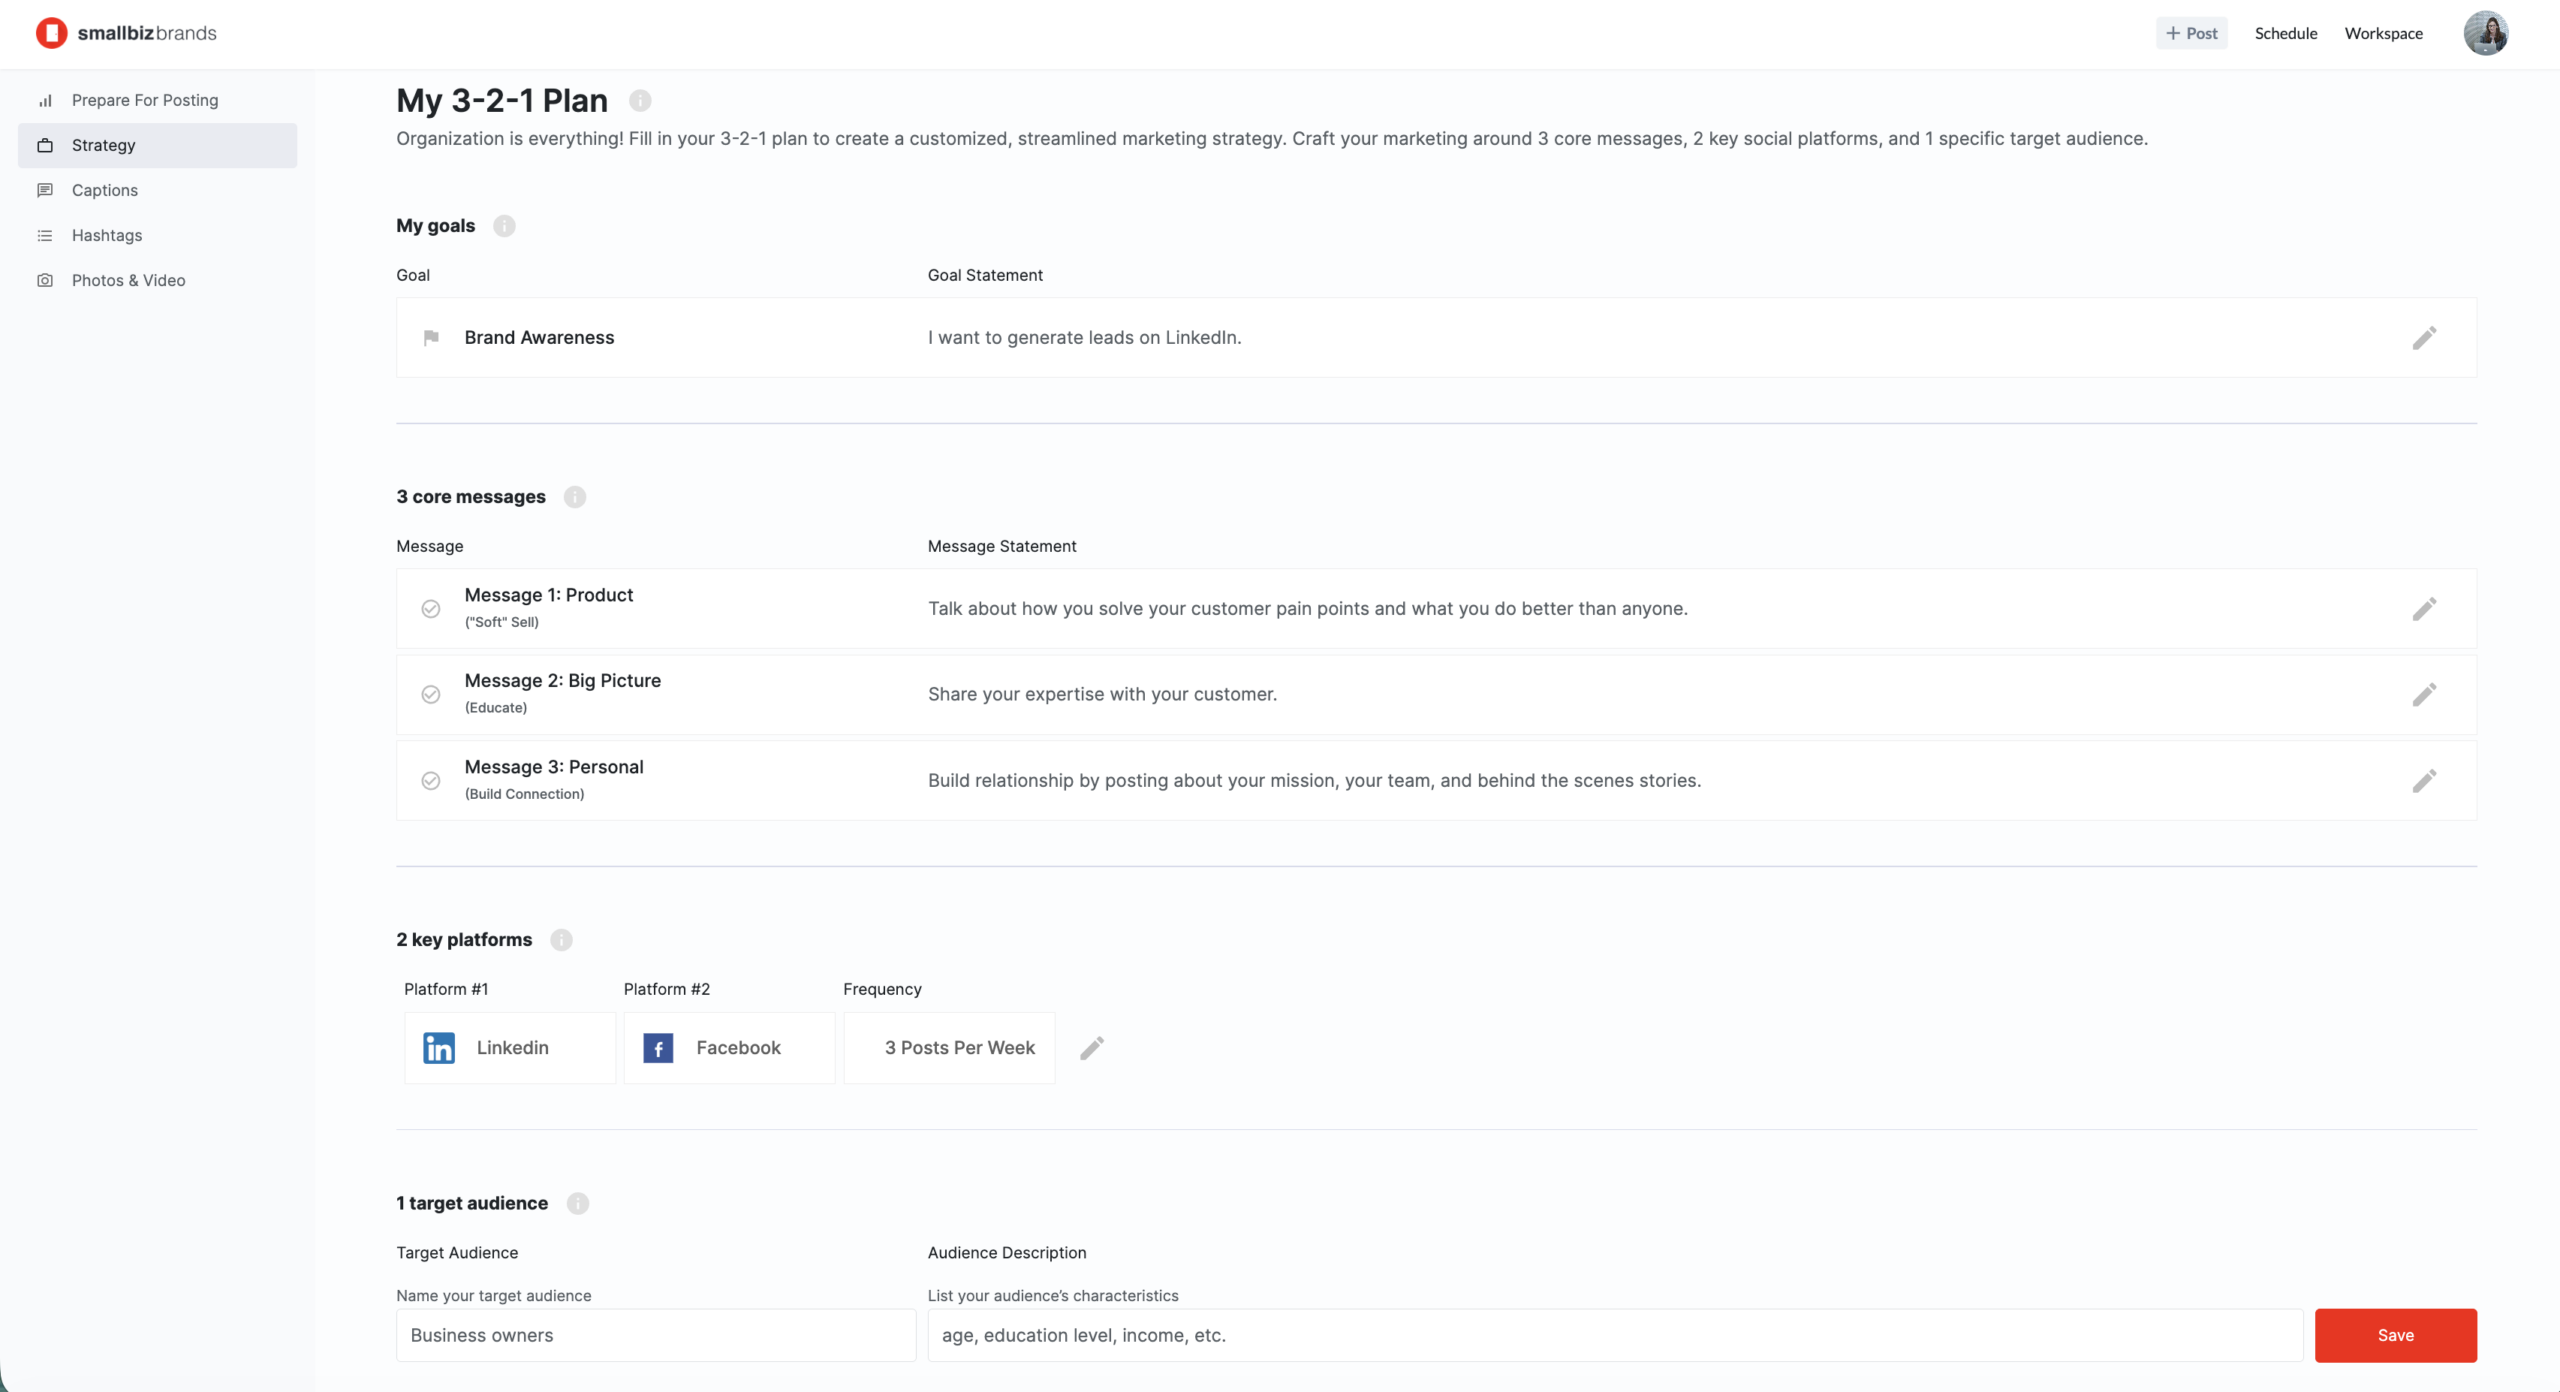This screenshot has width=2560, height=1392.
Task: Go to Captions in the sidebar
Action: tap(157, 190)
